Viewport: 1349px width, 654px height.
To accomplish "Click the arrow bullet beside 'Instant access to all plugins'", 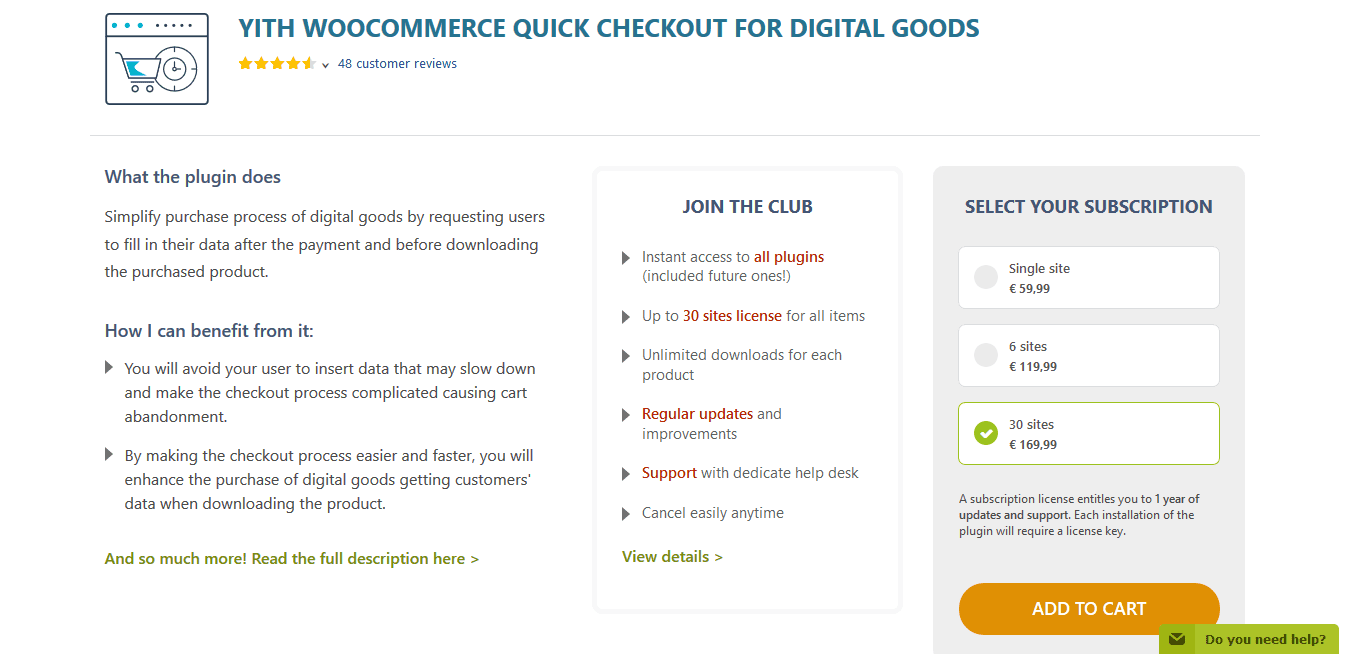I will pyautogui.click(x=626, y=258).
